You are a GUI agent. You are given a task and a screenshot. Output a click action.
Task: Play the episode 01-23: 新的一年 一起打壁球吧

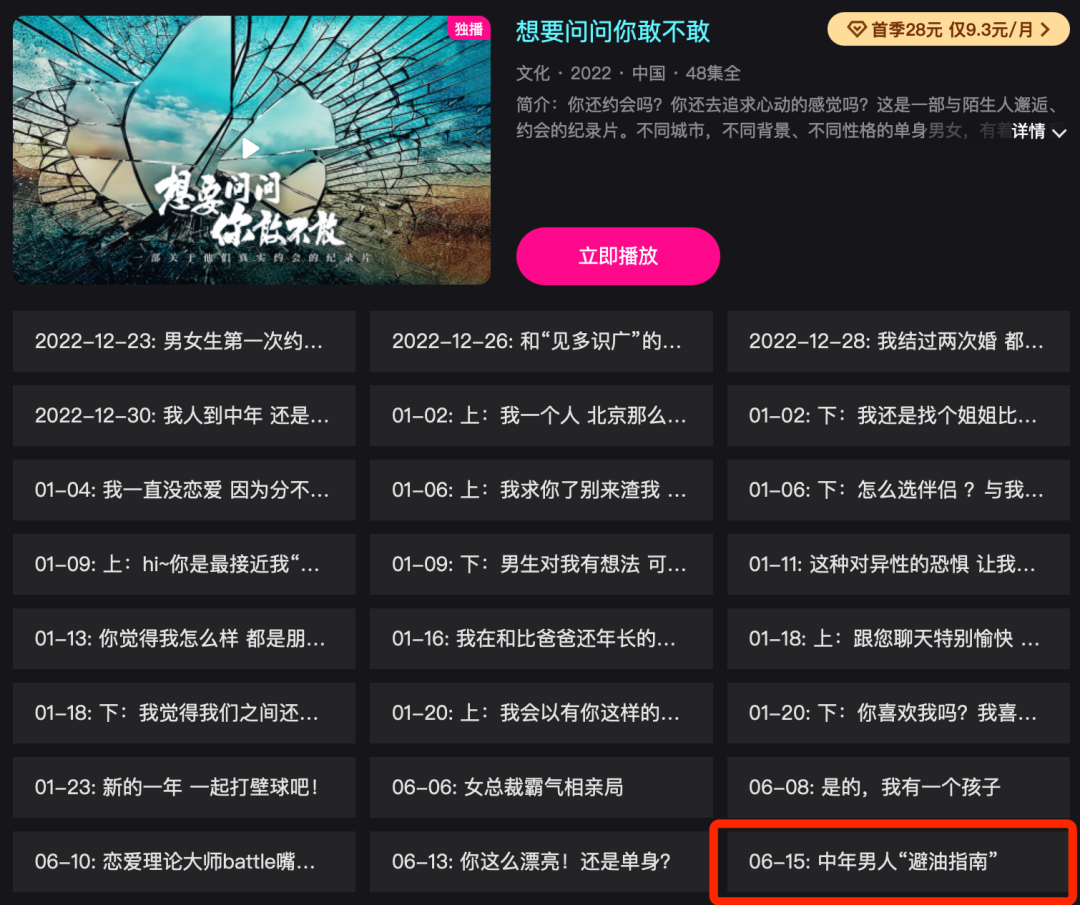point(184,787)
